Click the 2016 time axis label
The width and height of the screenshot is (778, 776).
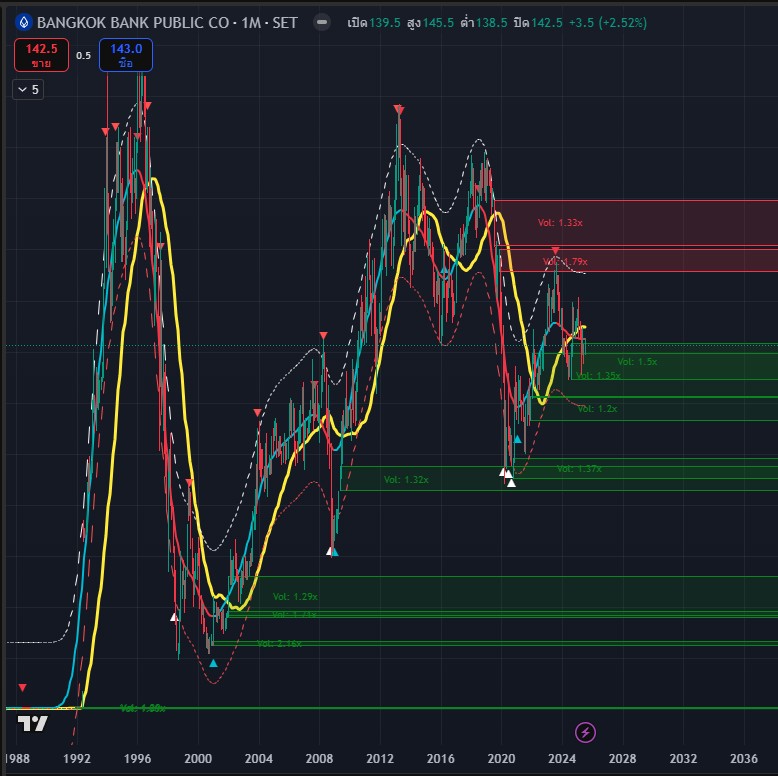click(441, 759)
